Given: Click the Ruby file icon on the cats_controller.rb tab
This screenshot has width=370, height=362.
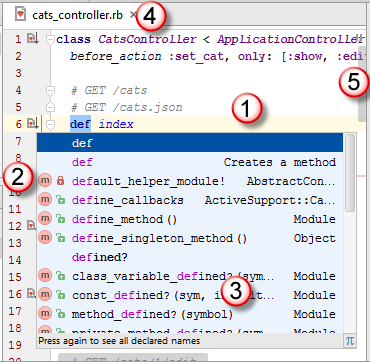Looking at the screenshot, I should (x=21, y=15).
